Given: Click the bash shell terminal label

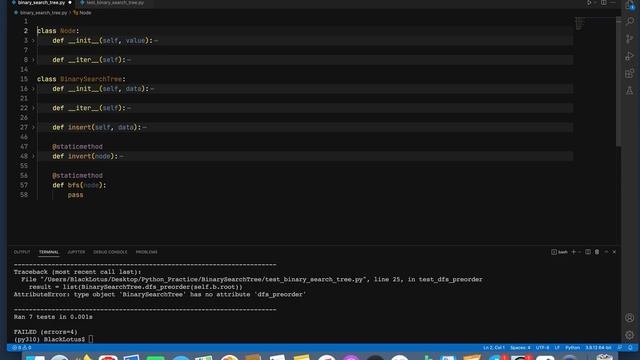Looking at the screenshot, I should pos(559,252).
